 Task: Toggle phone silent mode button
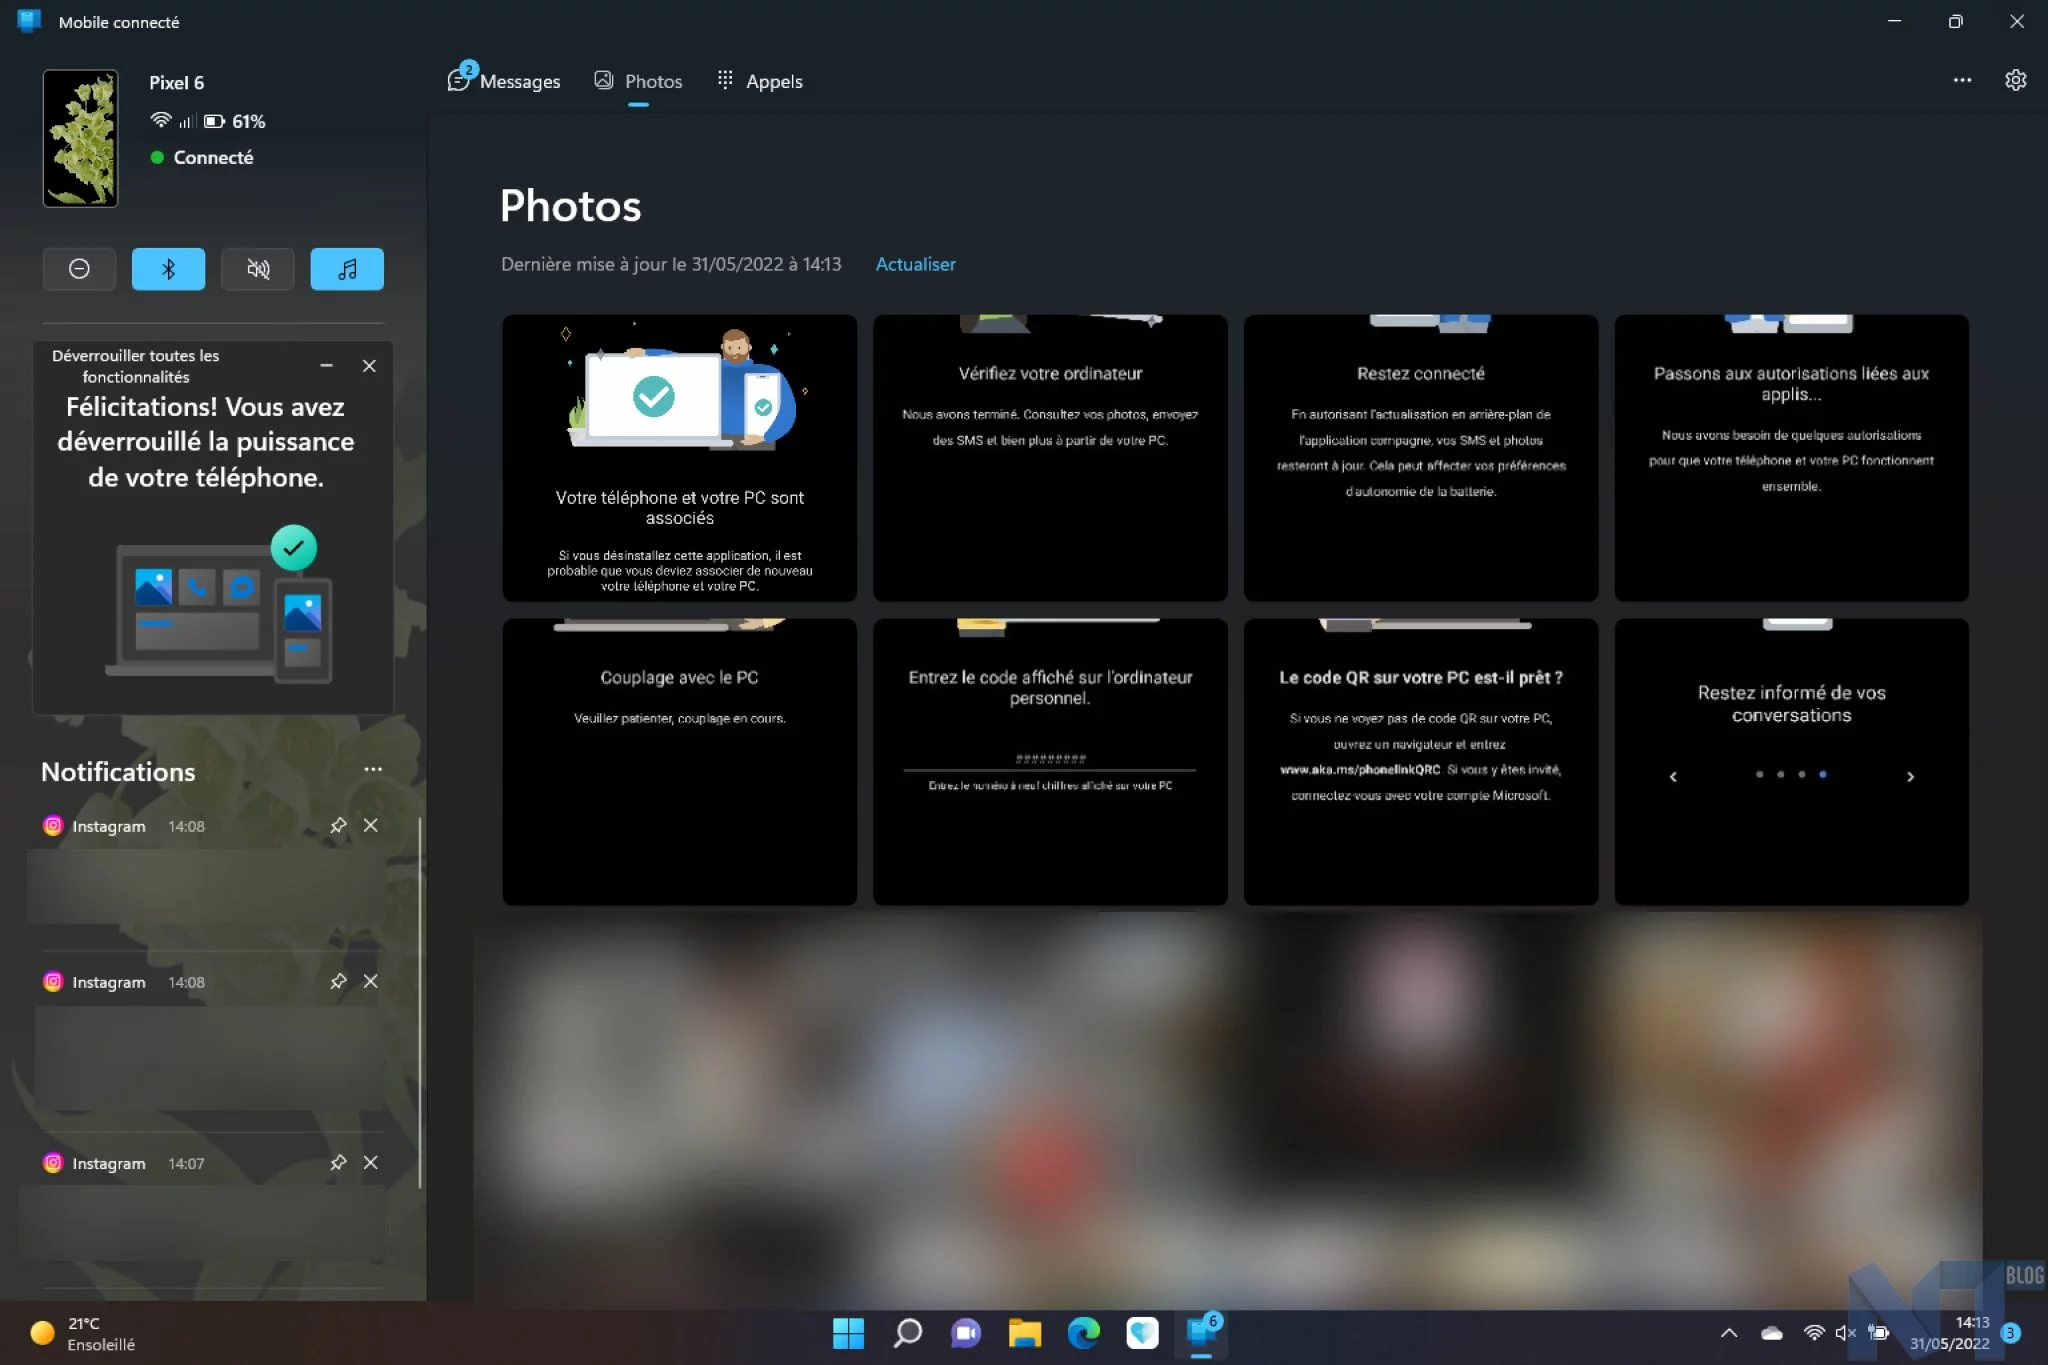[258, 269]
